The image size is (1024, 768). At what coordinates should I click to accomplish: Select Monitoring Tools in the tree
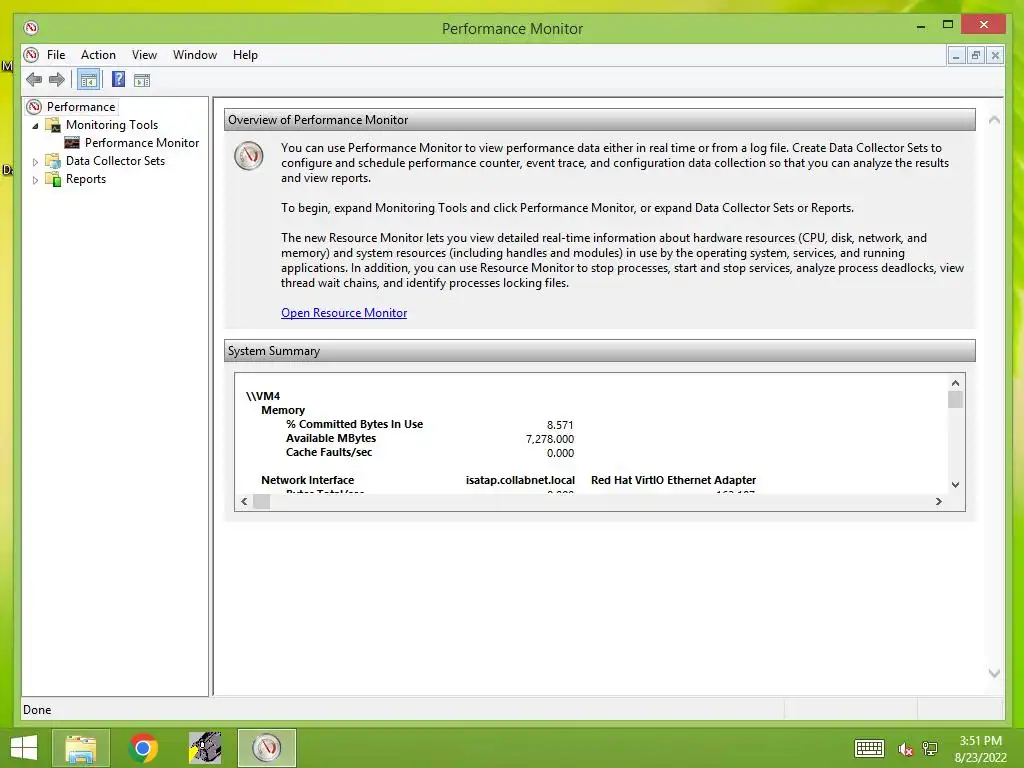[112, 125]
